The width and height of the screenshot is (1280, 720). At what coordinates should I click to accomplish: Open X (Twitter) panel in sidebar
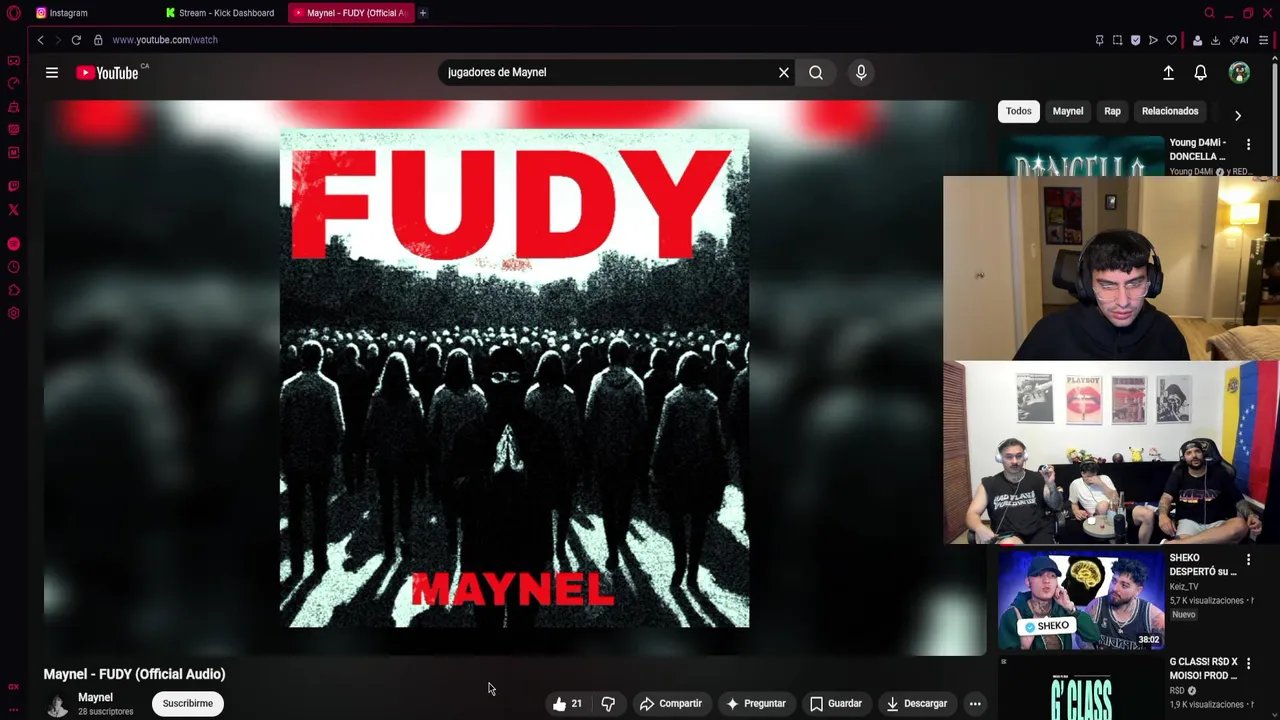(13, 210)
